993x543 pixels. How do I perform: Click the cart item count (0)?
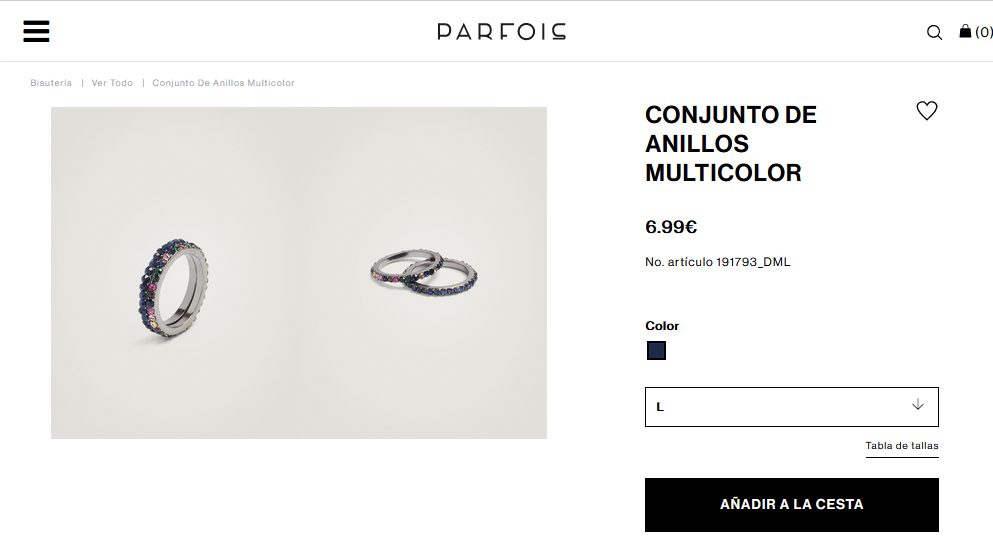[984, 32]
